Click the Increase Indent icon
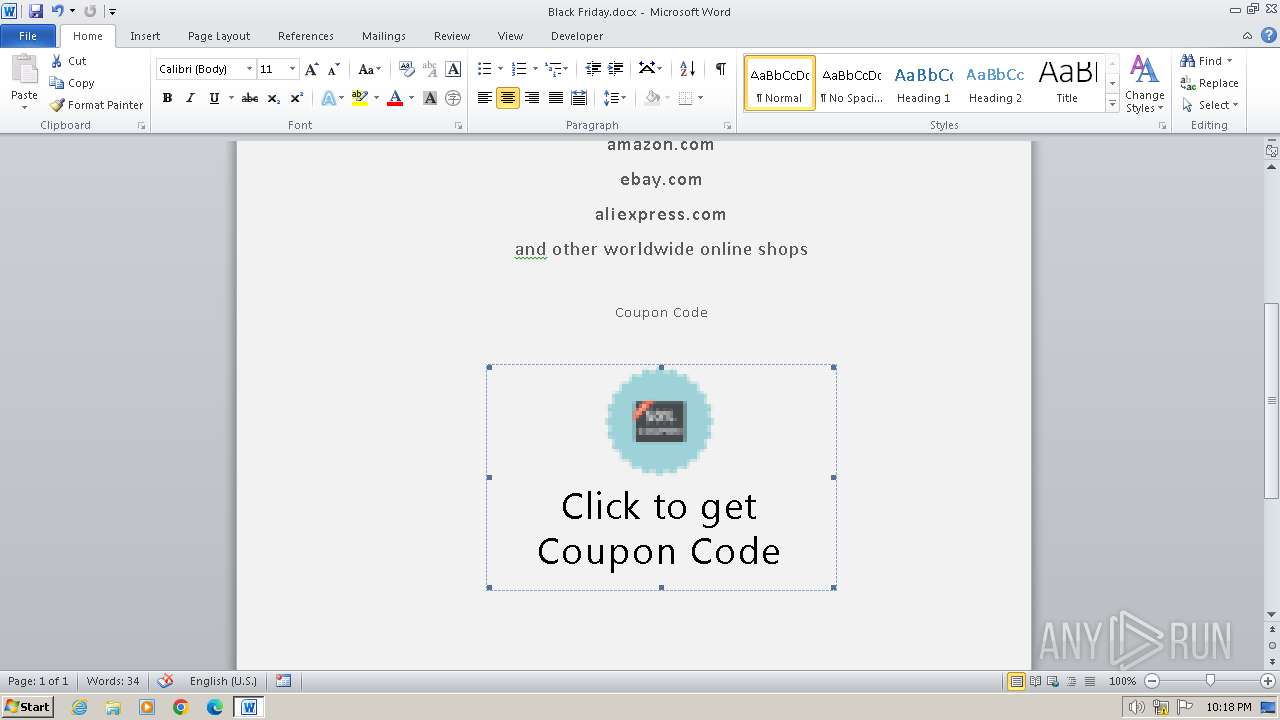Viewport: 1280px width, 720px height. coord(616,69)
